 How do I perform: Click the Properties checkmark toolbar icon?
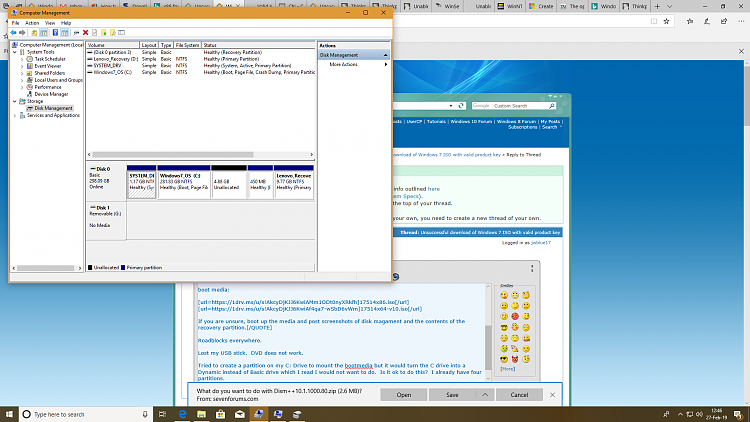point(94,33)
